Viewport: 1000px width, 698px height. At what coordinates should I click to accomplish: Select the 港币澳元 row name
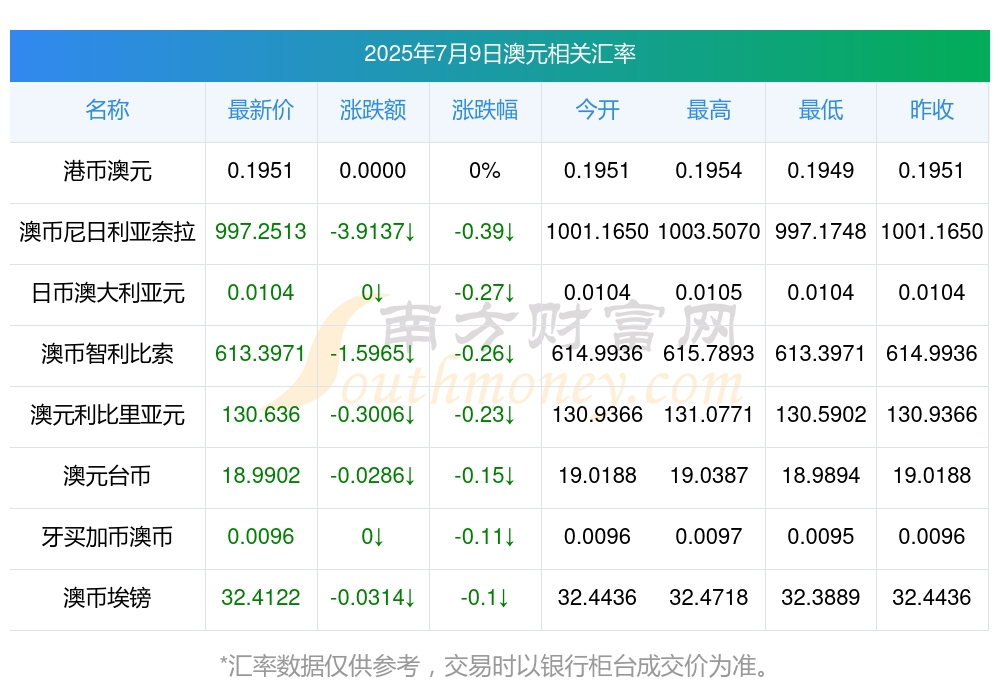(107, 171)
